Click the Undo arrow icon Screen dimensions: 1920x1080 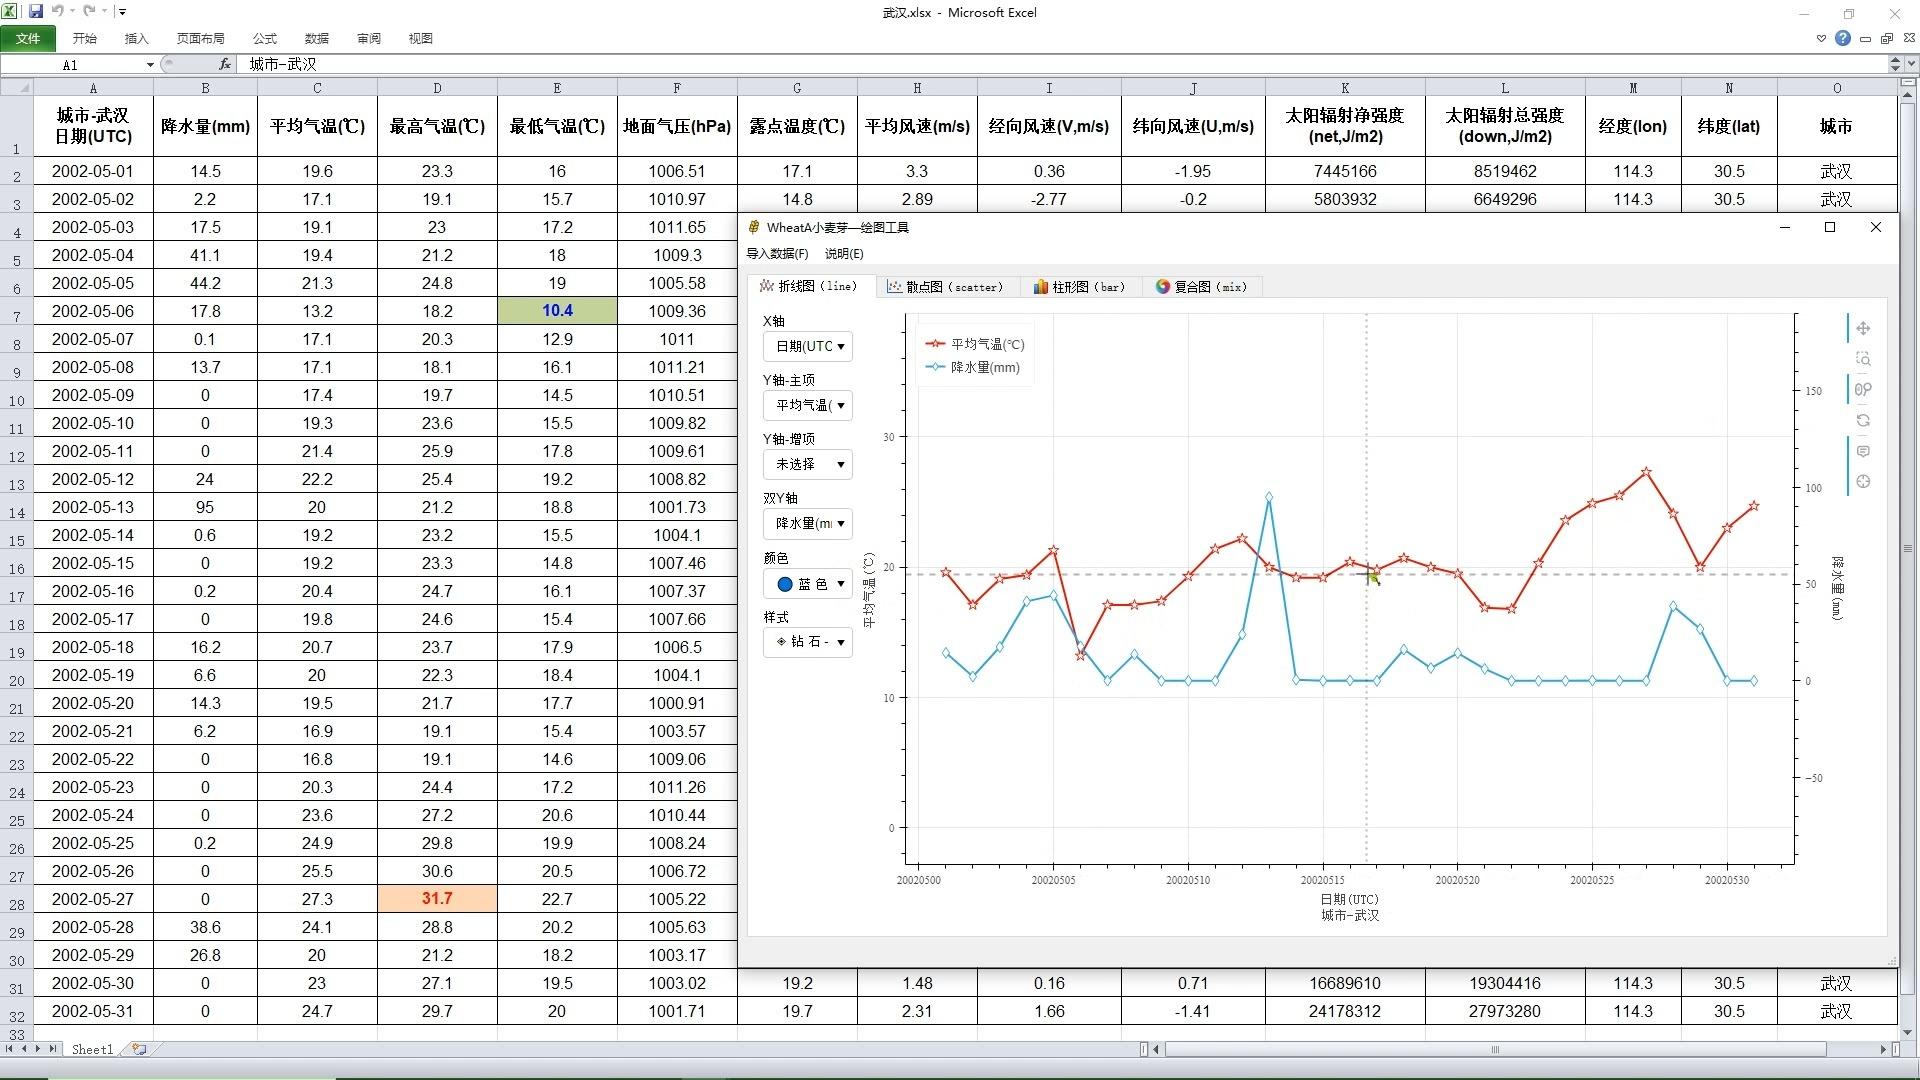point(58,11)
